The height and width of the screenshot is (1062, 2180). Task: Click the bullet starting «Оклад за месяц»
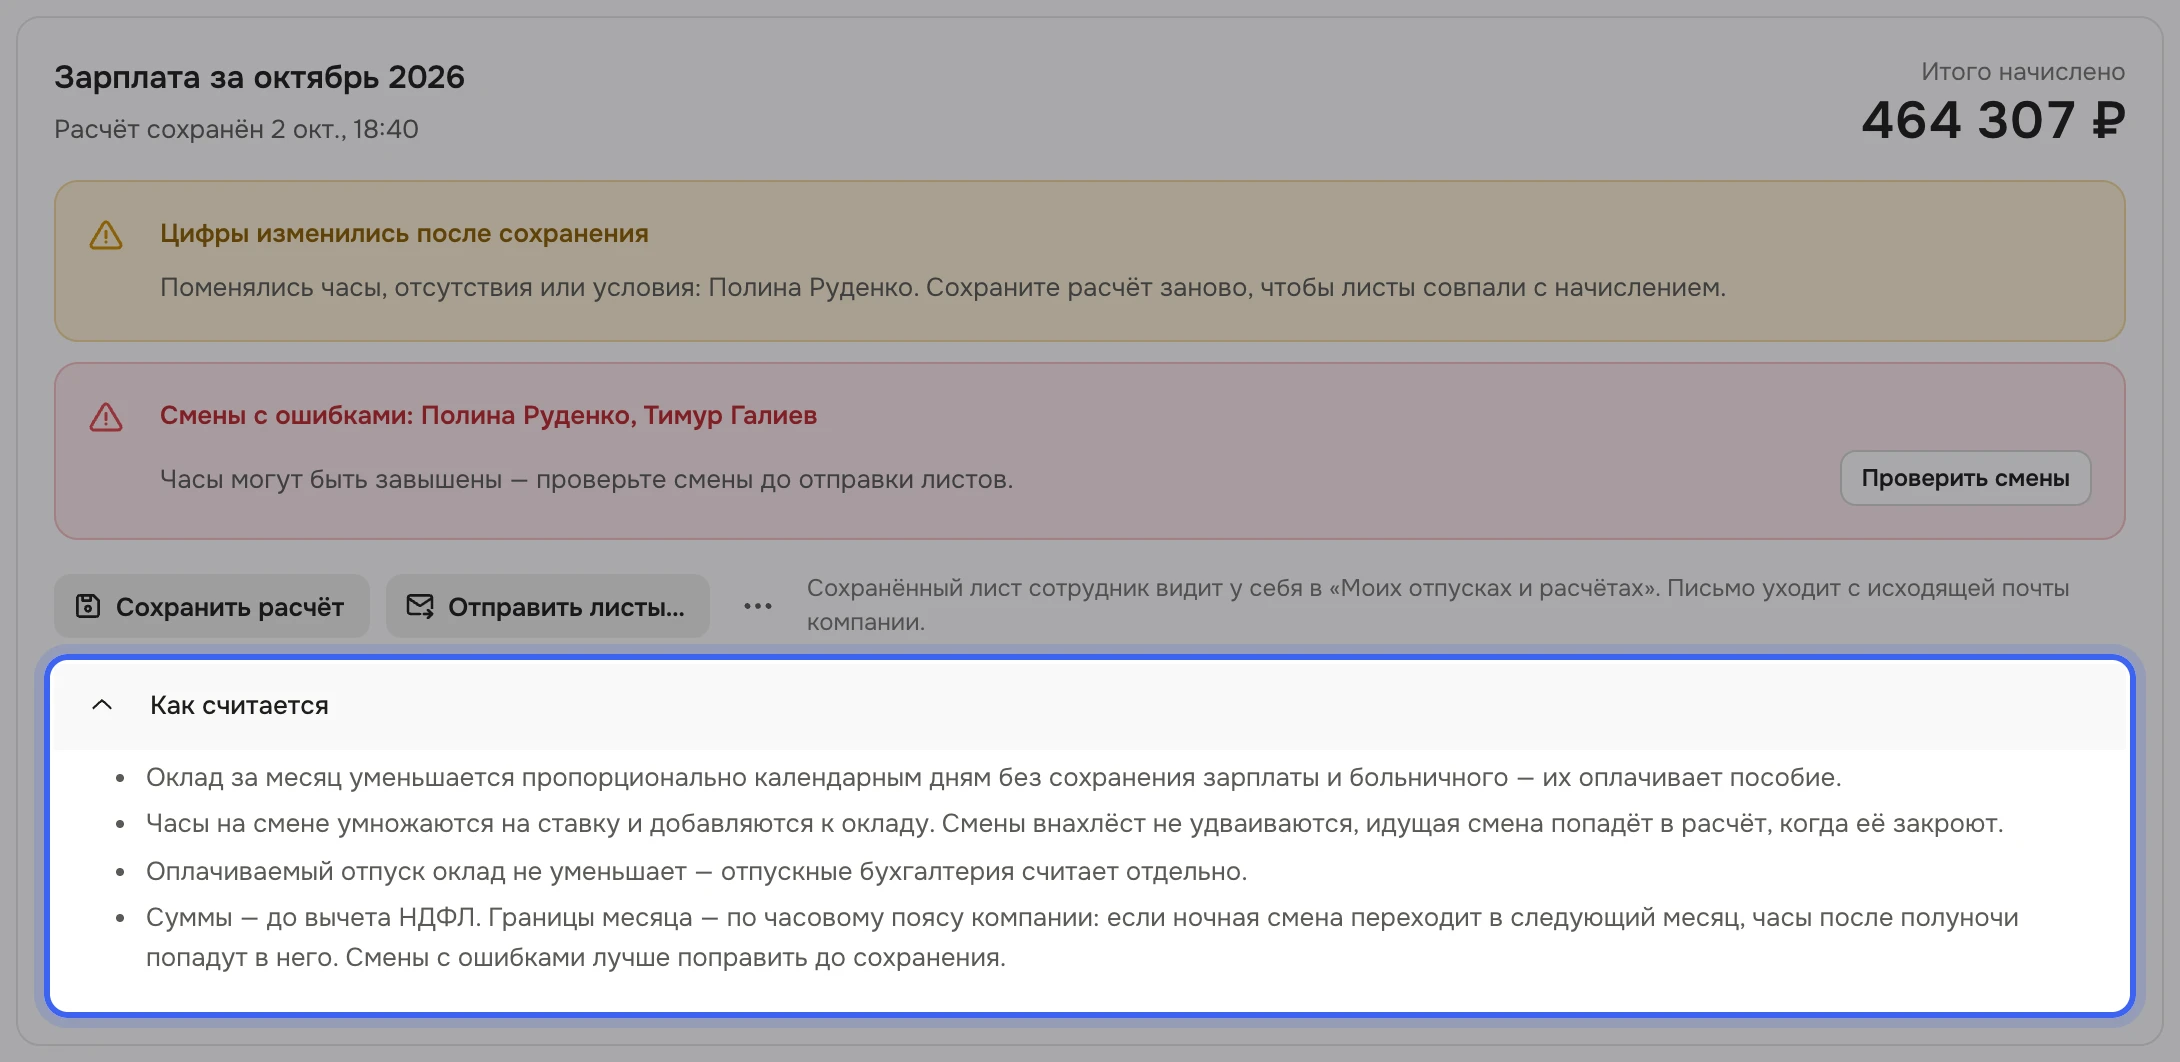[993, 777]
